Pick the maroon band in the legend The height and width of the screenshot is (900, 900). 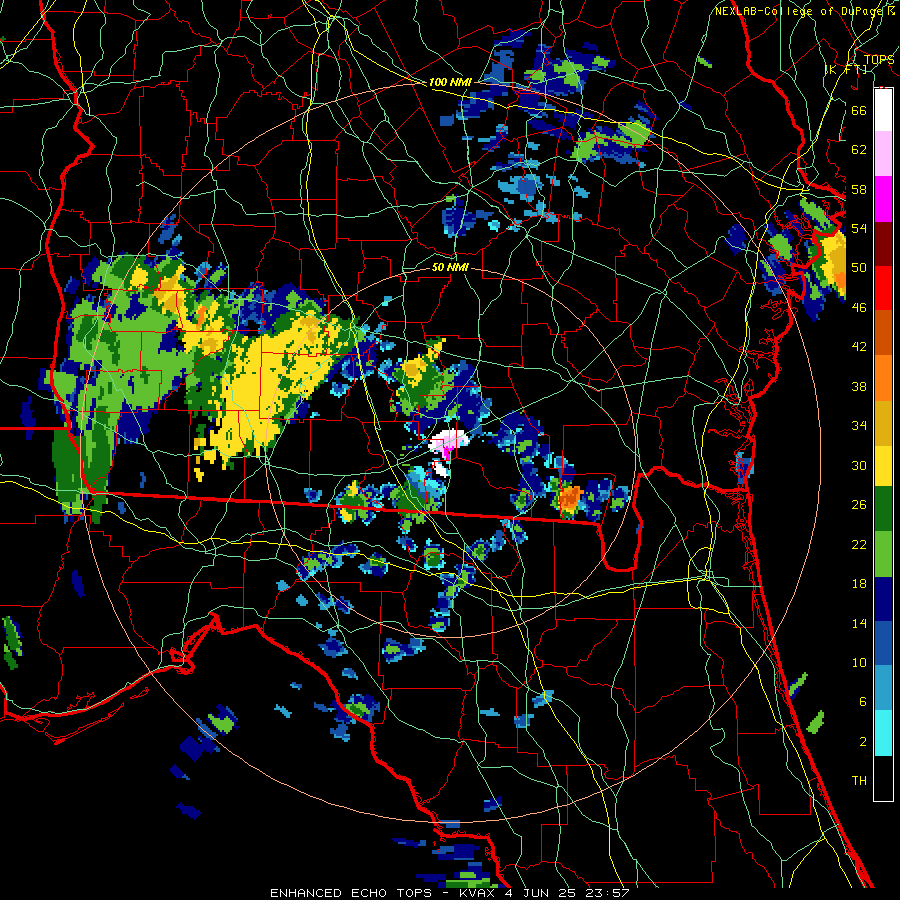(x=883, y=243)
